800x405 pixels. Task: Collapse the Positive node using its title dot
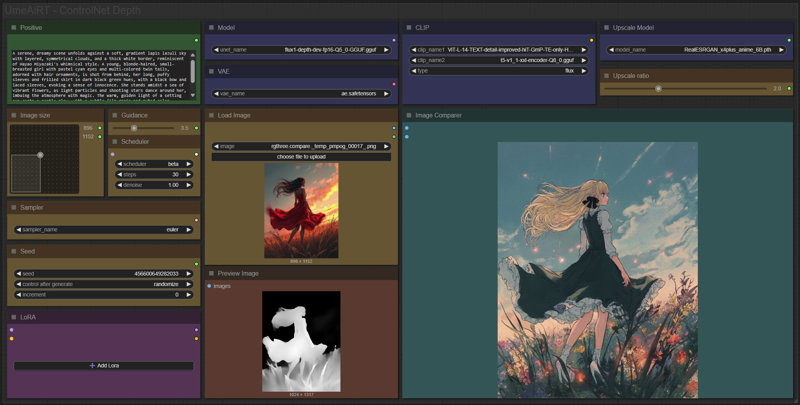[14, 28]
